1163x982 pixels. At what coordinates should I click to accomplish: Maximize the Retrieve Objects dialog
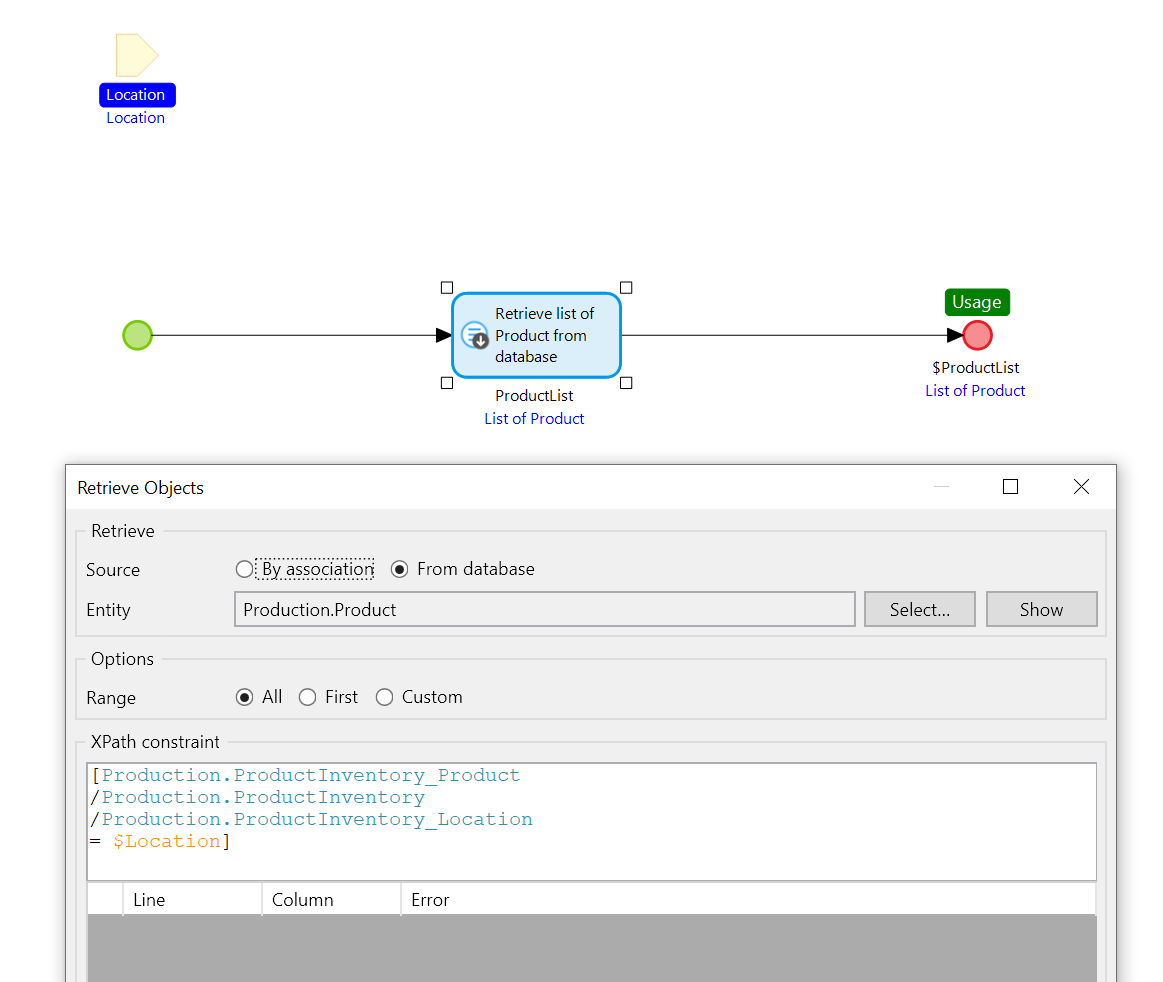pos(1010,487)
